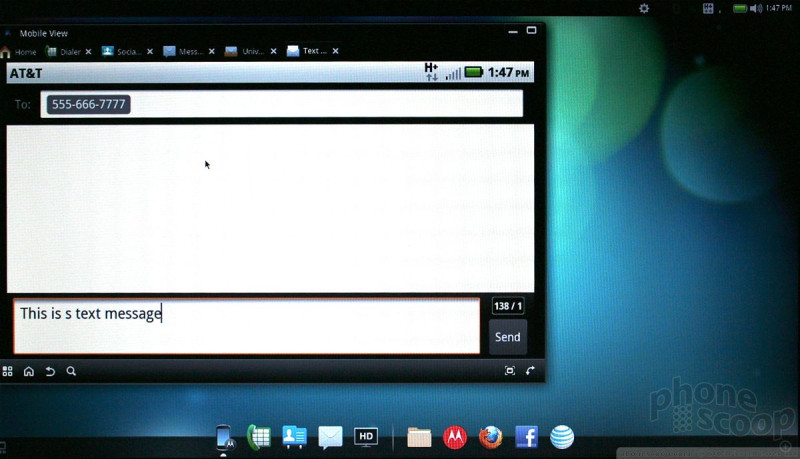Send the text message
800x459 pixels.
[508, 337]
